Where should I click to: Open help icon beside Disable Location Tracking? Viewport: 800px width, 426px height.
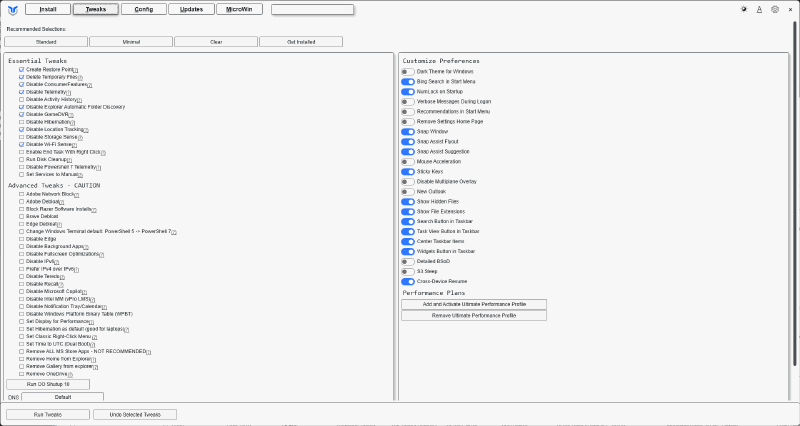coord(86,131)
